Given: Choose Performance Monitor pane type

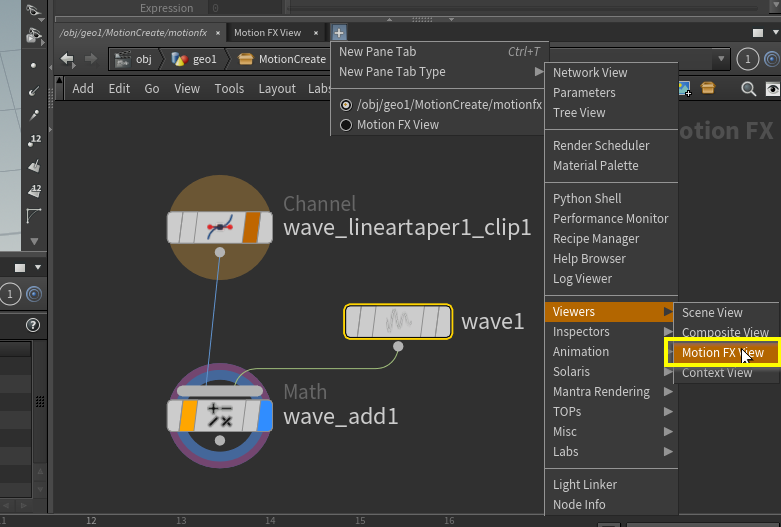Looking at the screenshot, I should 611,219.
